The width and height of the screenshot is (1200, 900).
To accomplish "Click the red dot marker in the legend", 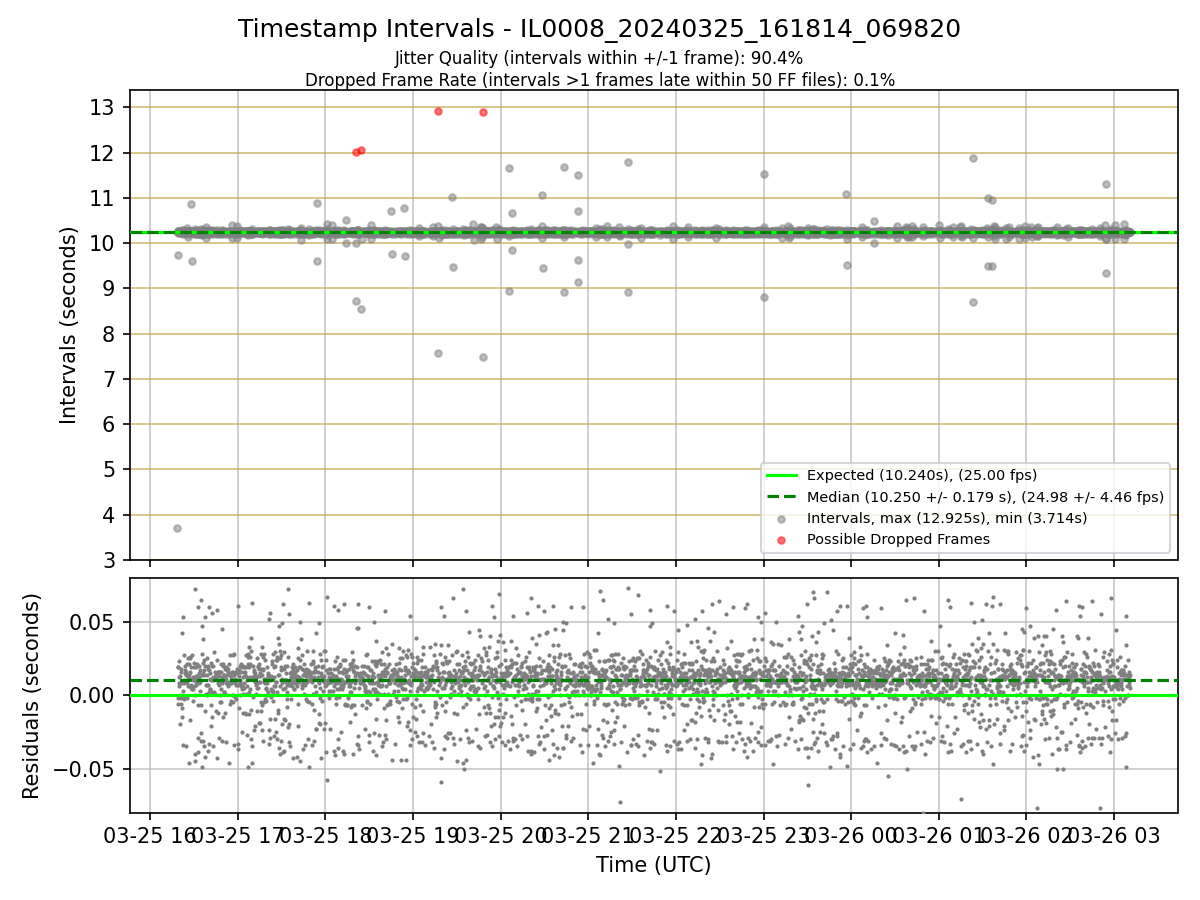I will (x=782, y=539).
